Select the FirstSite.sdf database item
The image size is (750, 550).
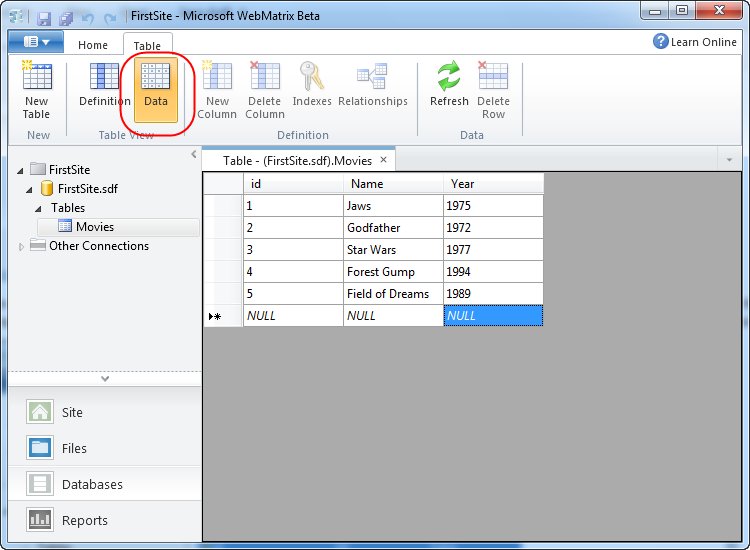click(79, 188)
